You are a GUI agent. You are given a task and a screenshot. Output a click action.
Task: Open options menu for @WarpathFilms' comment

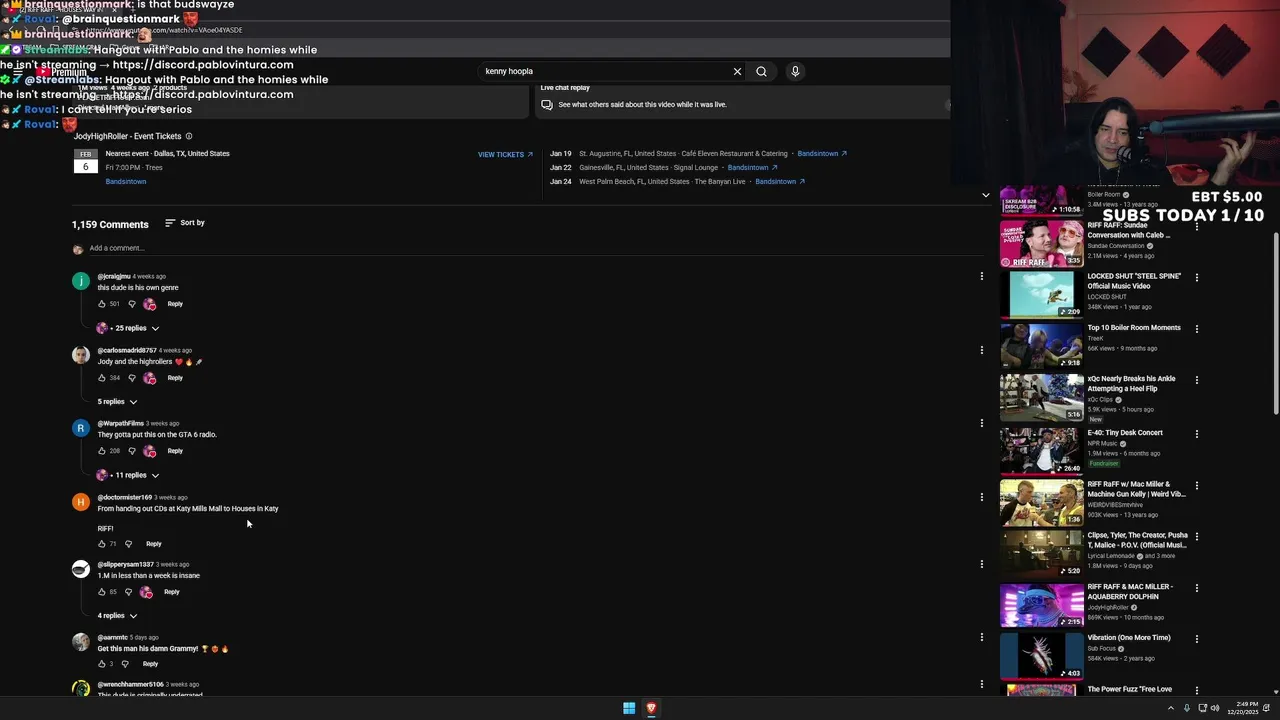click(x=981, y=423)
